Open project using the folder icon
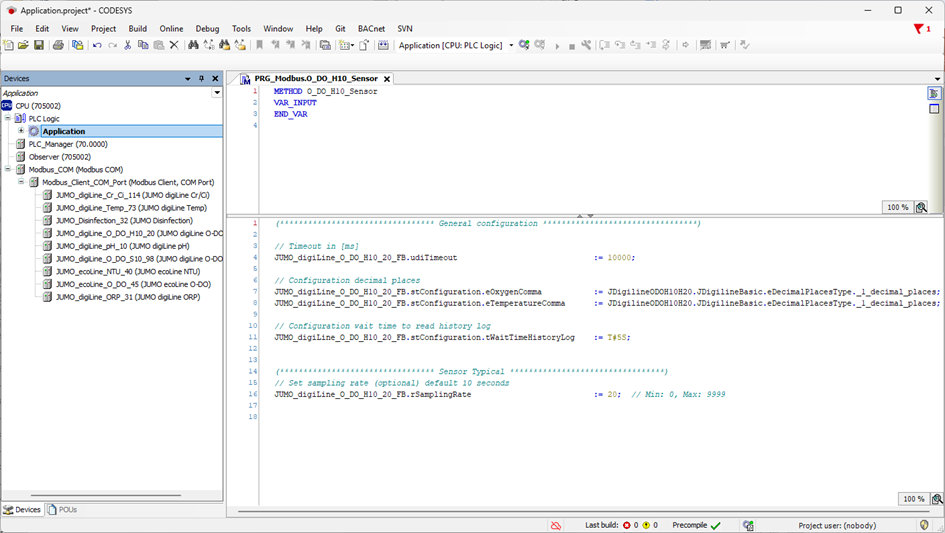945x533 pixels. click(24, 45)
